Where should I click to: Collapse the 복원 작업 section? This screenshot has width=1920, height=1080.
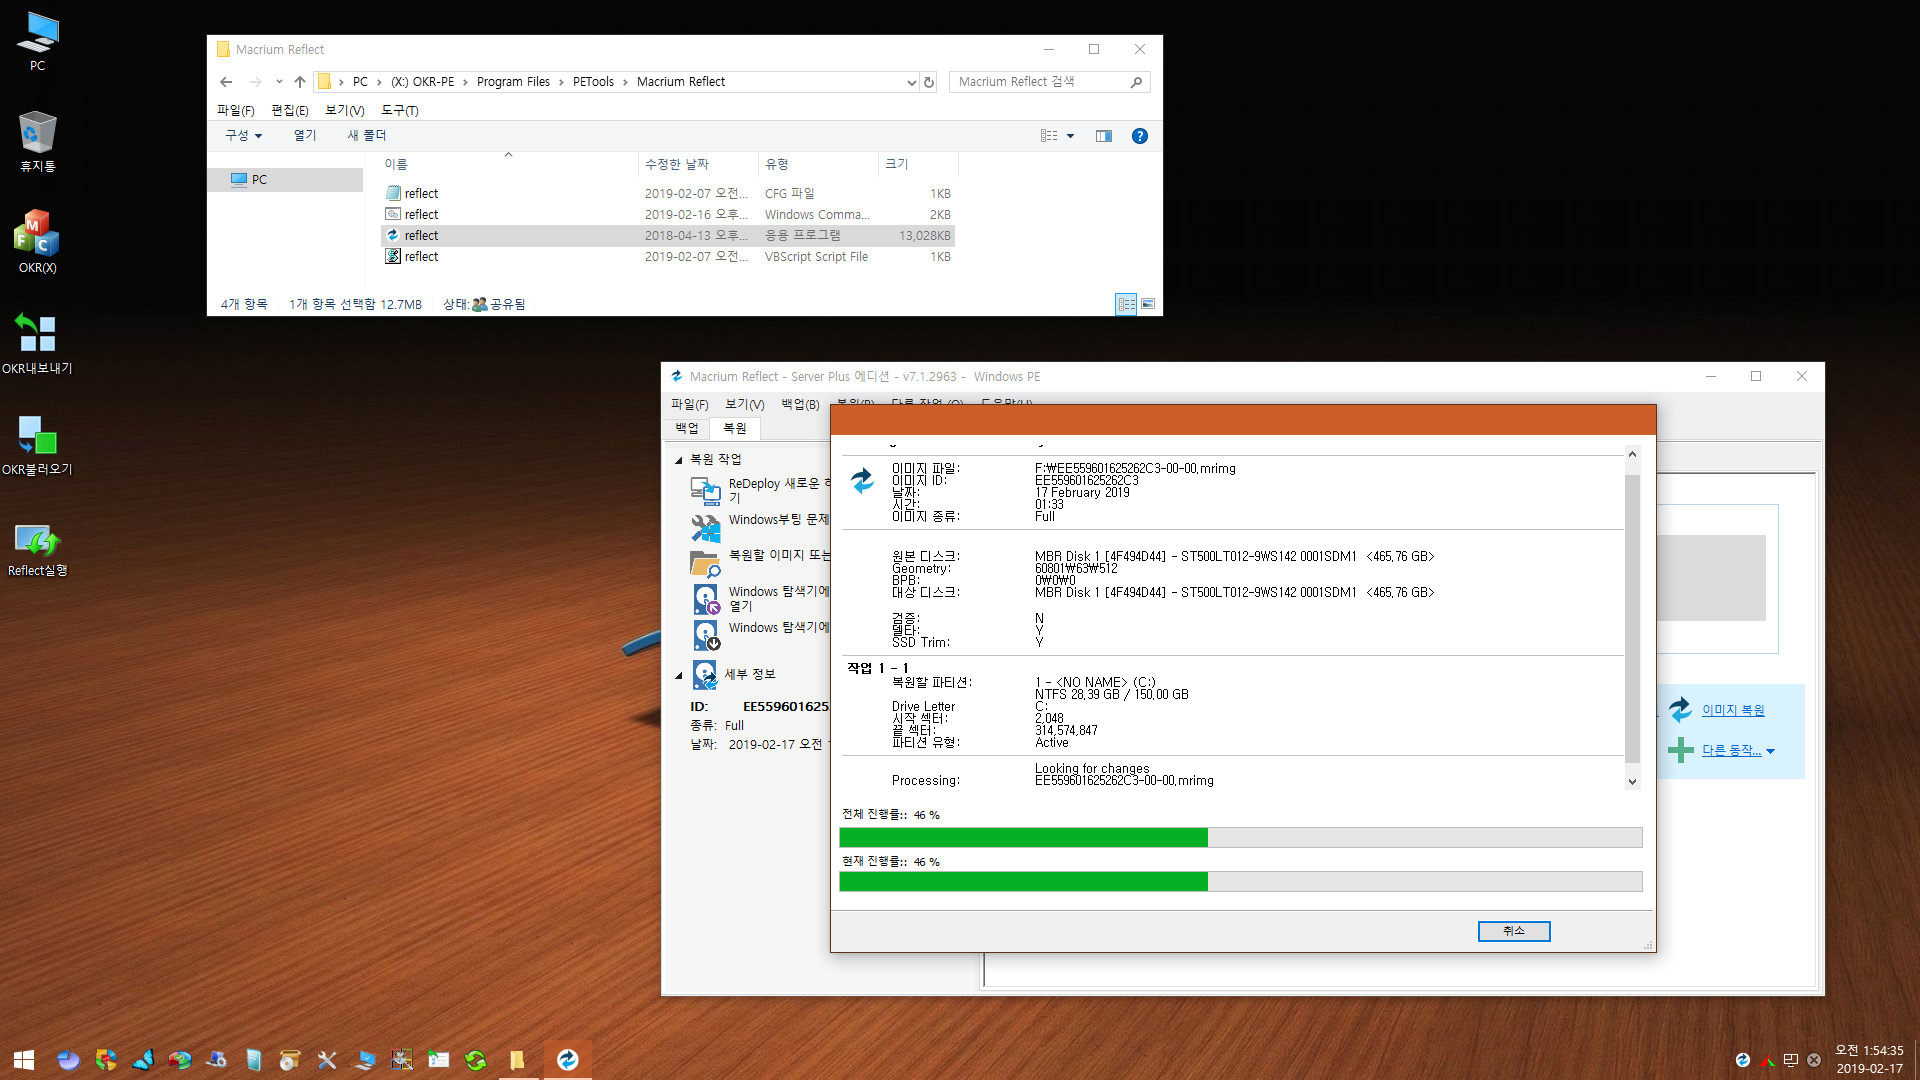tap(679, 460)
